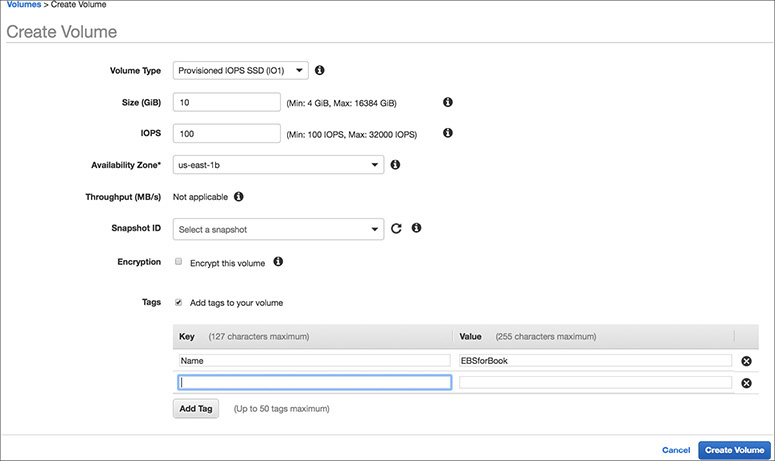Enable Encrypt this volume checkbox

click(x=179, y=262)
